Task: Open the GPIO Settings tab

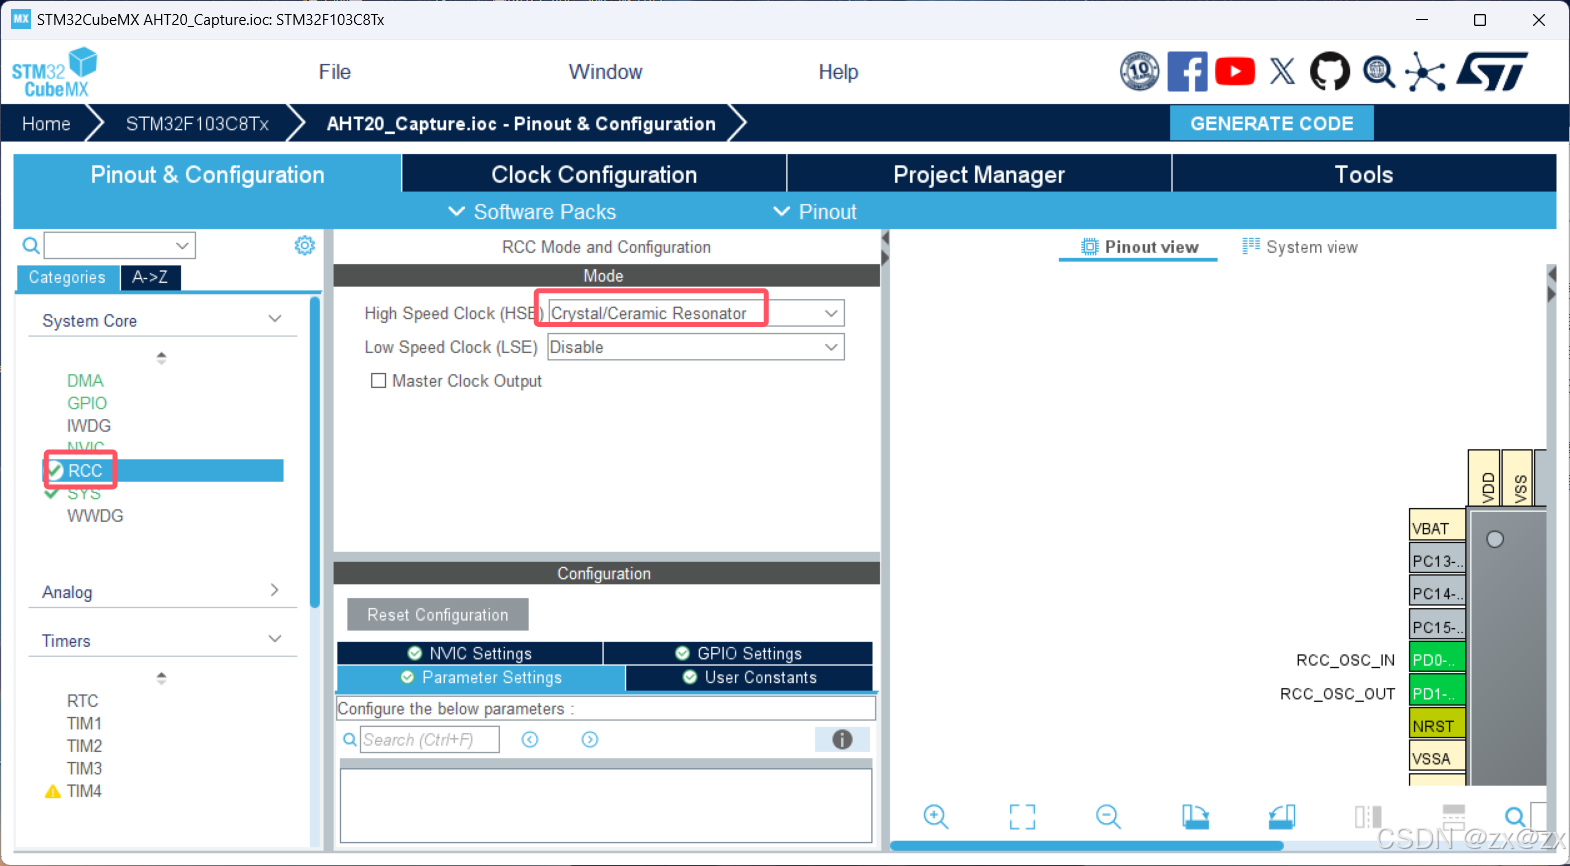Action: click(738, 653)
